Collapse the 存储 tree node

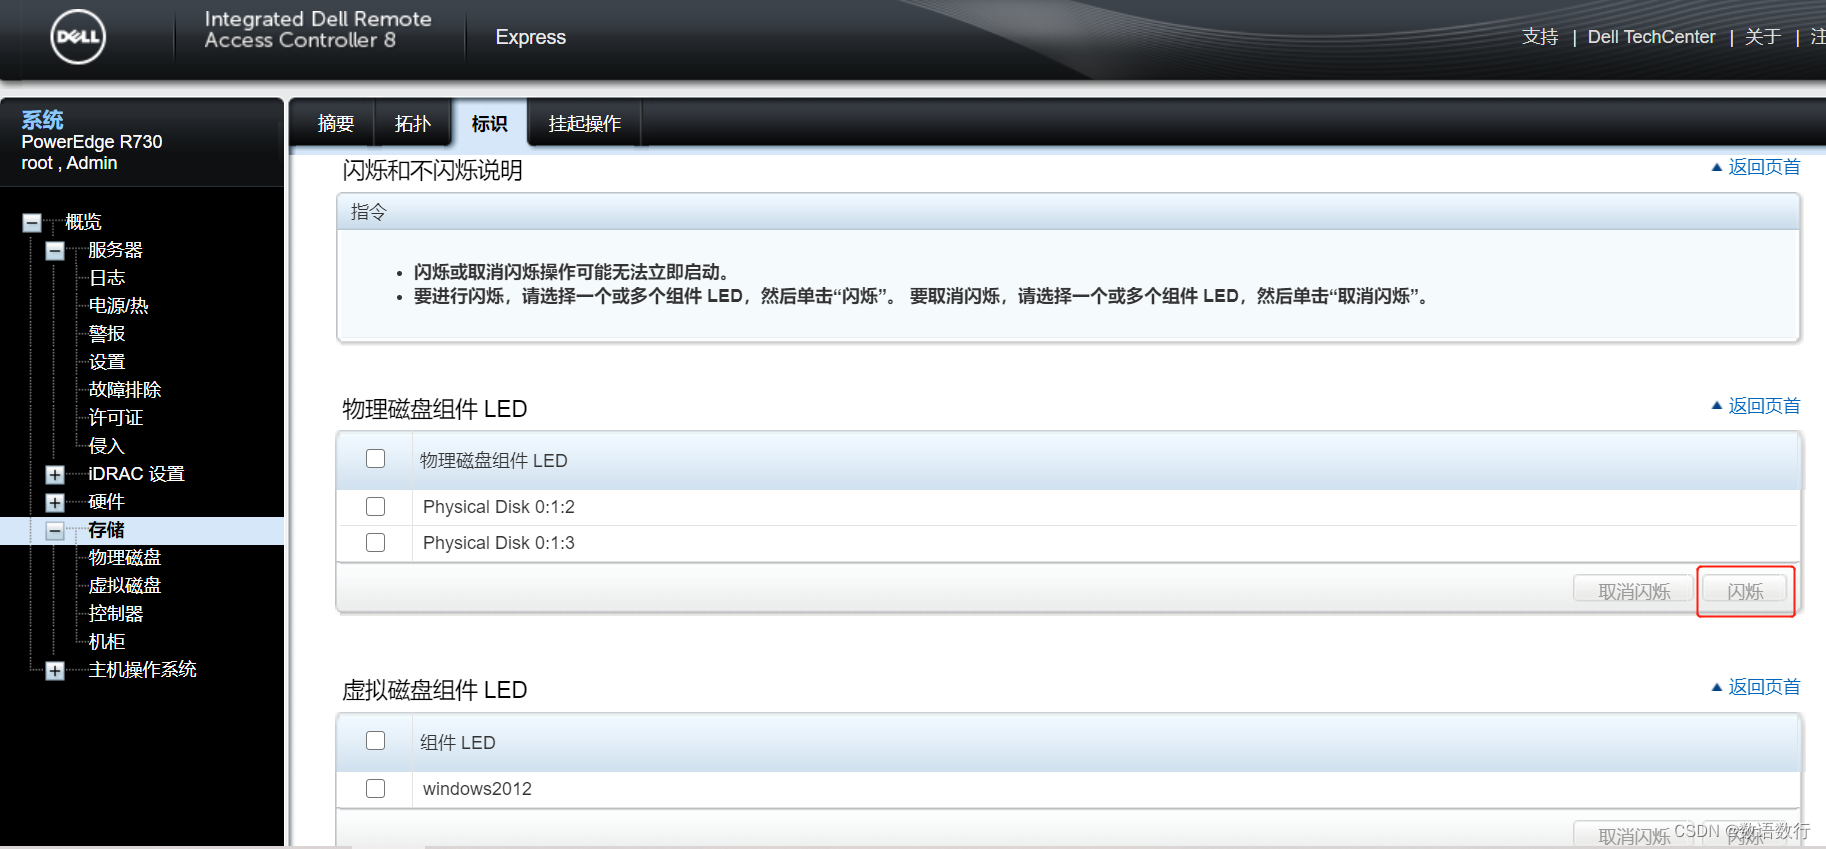coord(55,531)
